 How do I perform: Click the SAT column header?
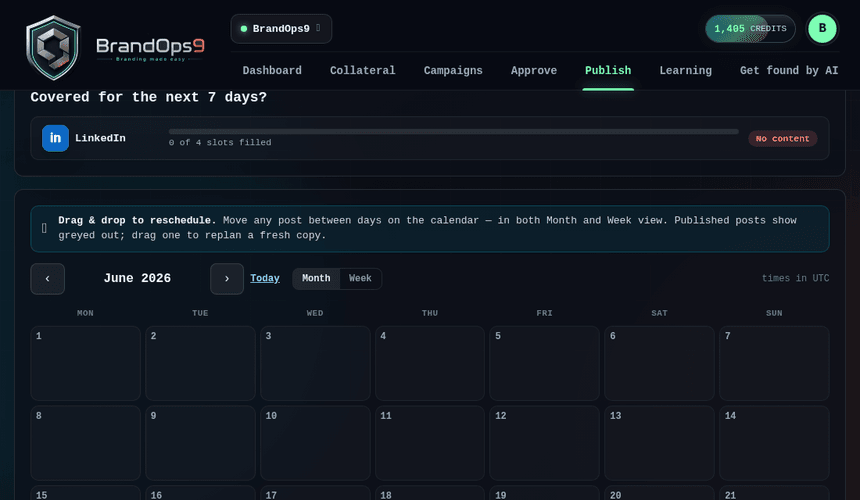(x=659, y=313)
